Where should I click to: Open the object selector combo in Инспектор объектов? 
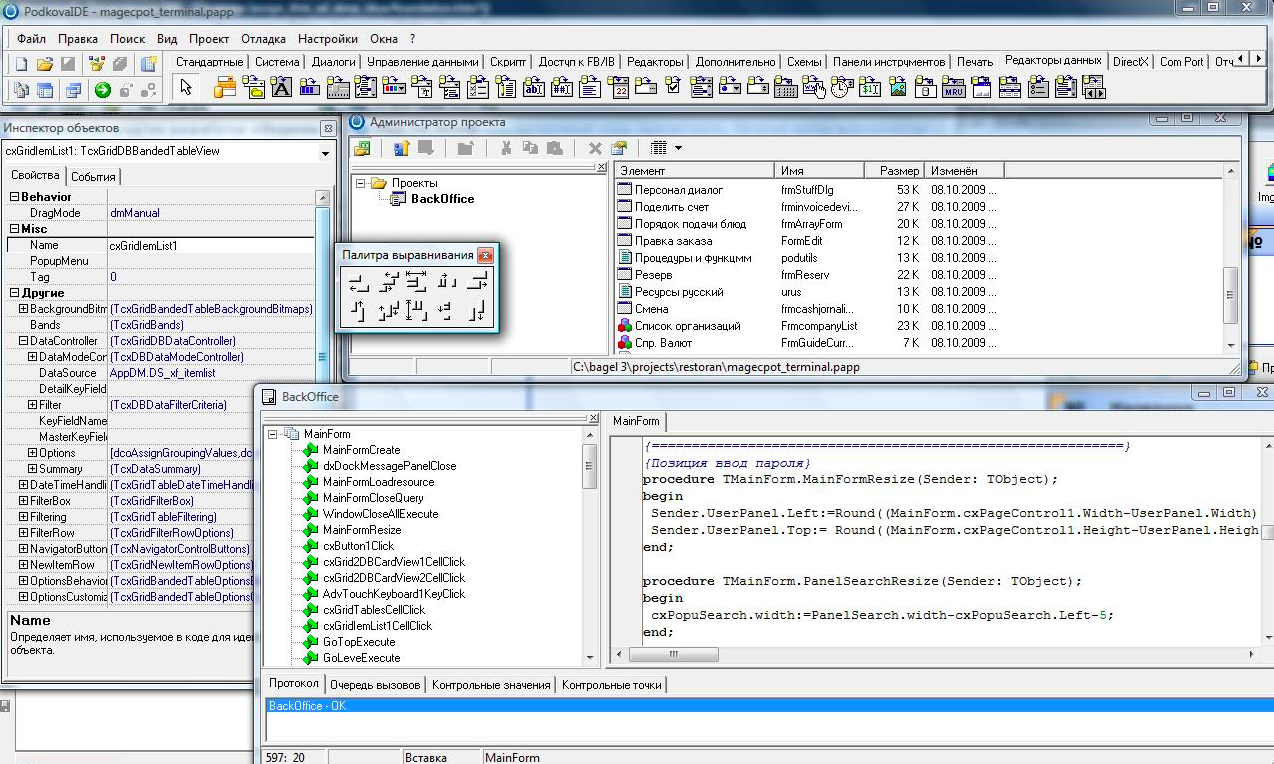pyautogui.click(x=325, y=152)
